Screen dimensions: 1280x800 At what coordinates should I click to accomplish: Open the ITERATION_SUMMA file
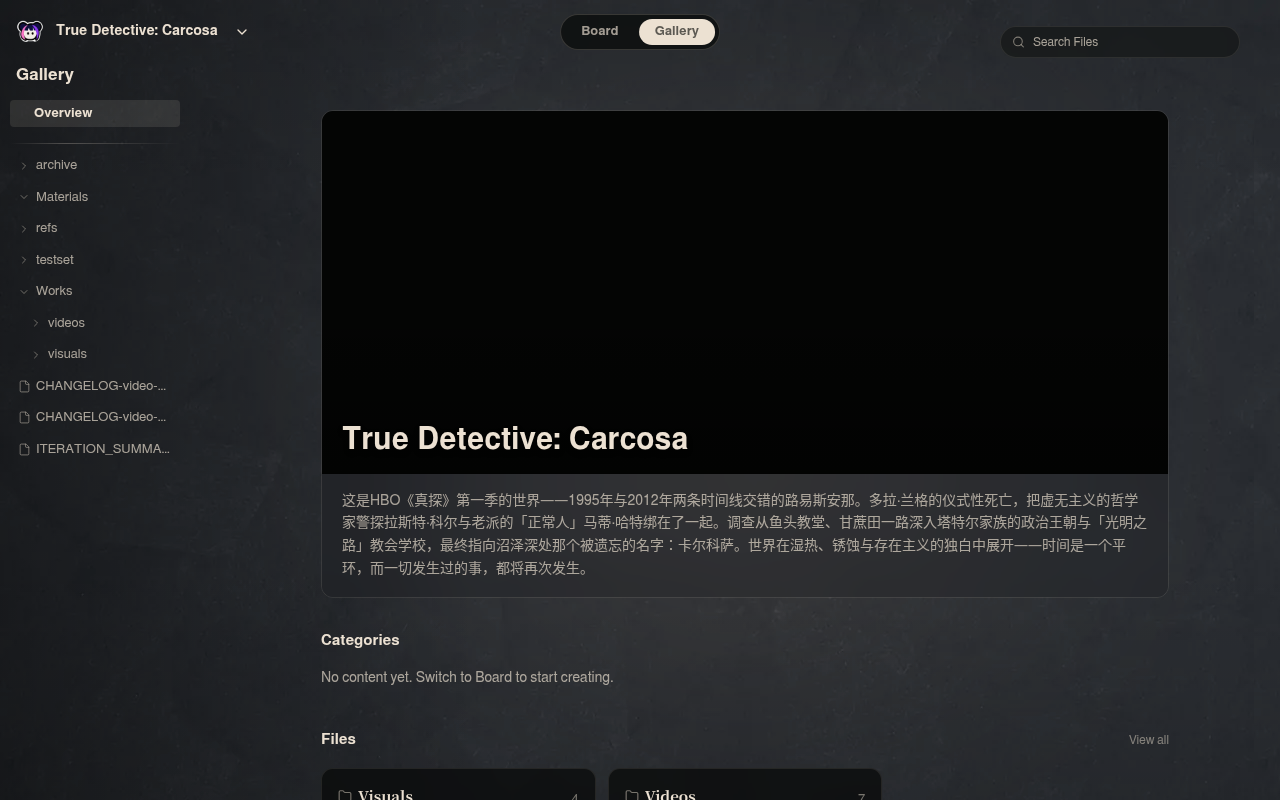[103, 449]
